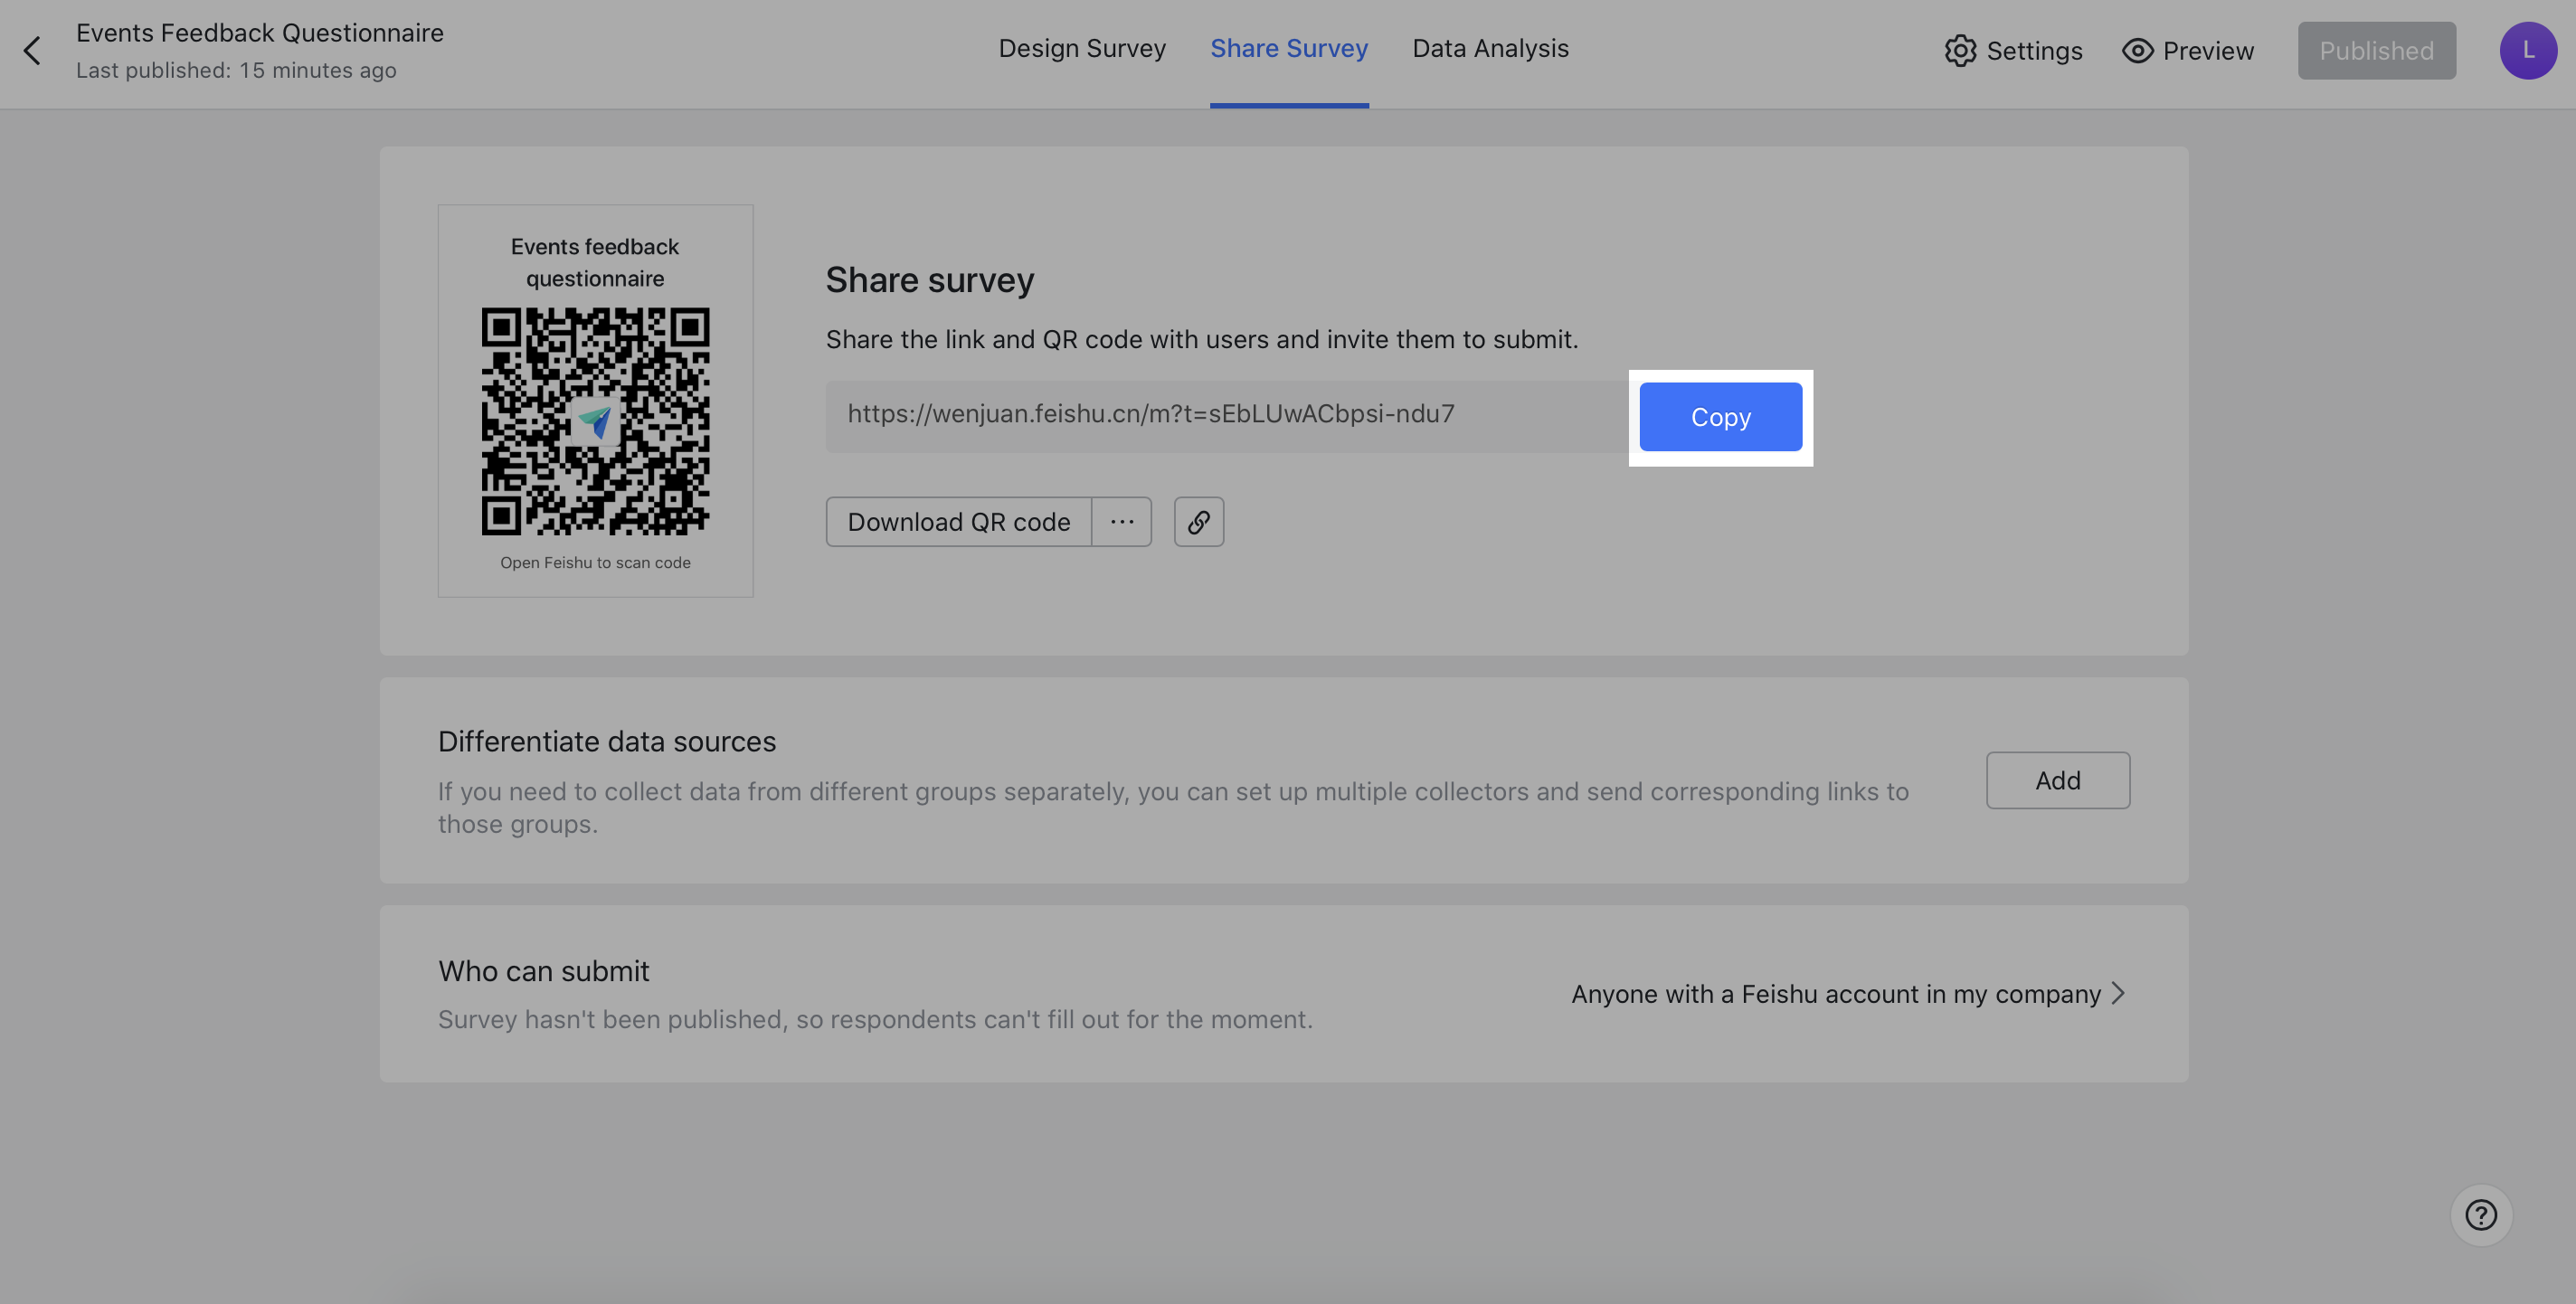The height and width of the screenshot is (1304, 2576).
Task: Open Settings via gear icon
Action: (1960, 51)
